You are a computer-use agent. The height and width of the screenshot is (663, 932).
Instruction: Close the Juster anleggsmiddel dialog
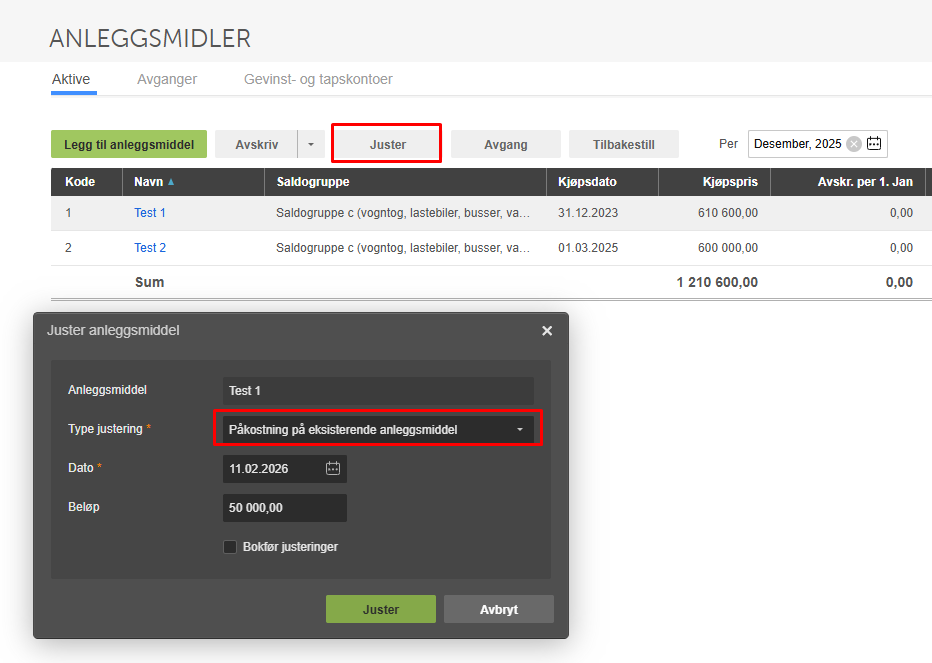547,331
